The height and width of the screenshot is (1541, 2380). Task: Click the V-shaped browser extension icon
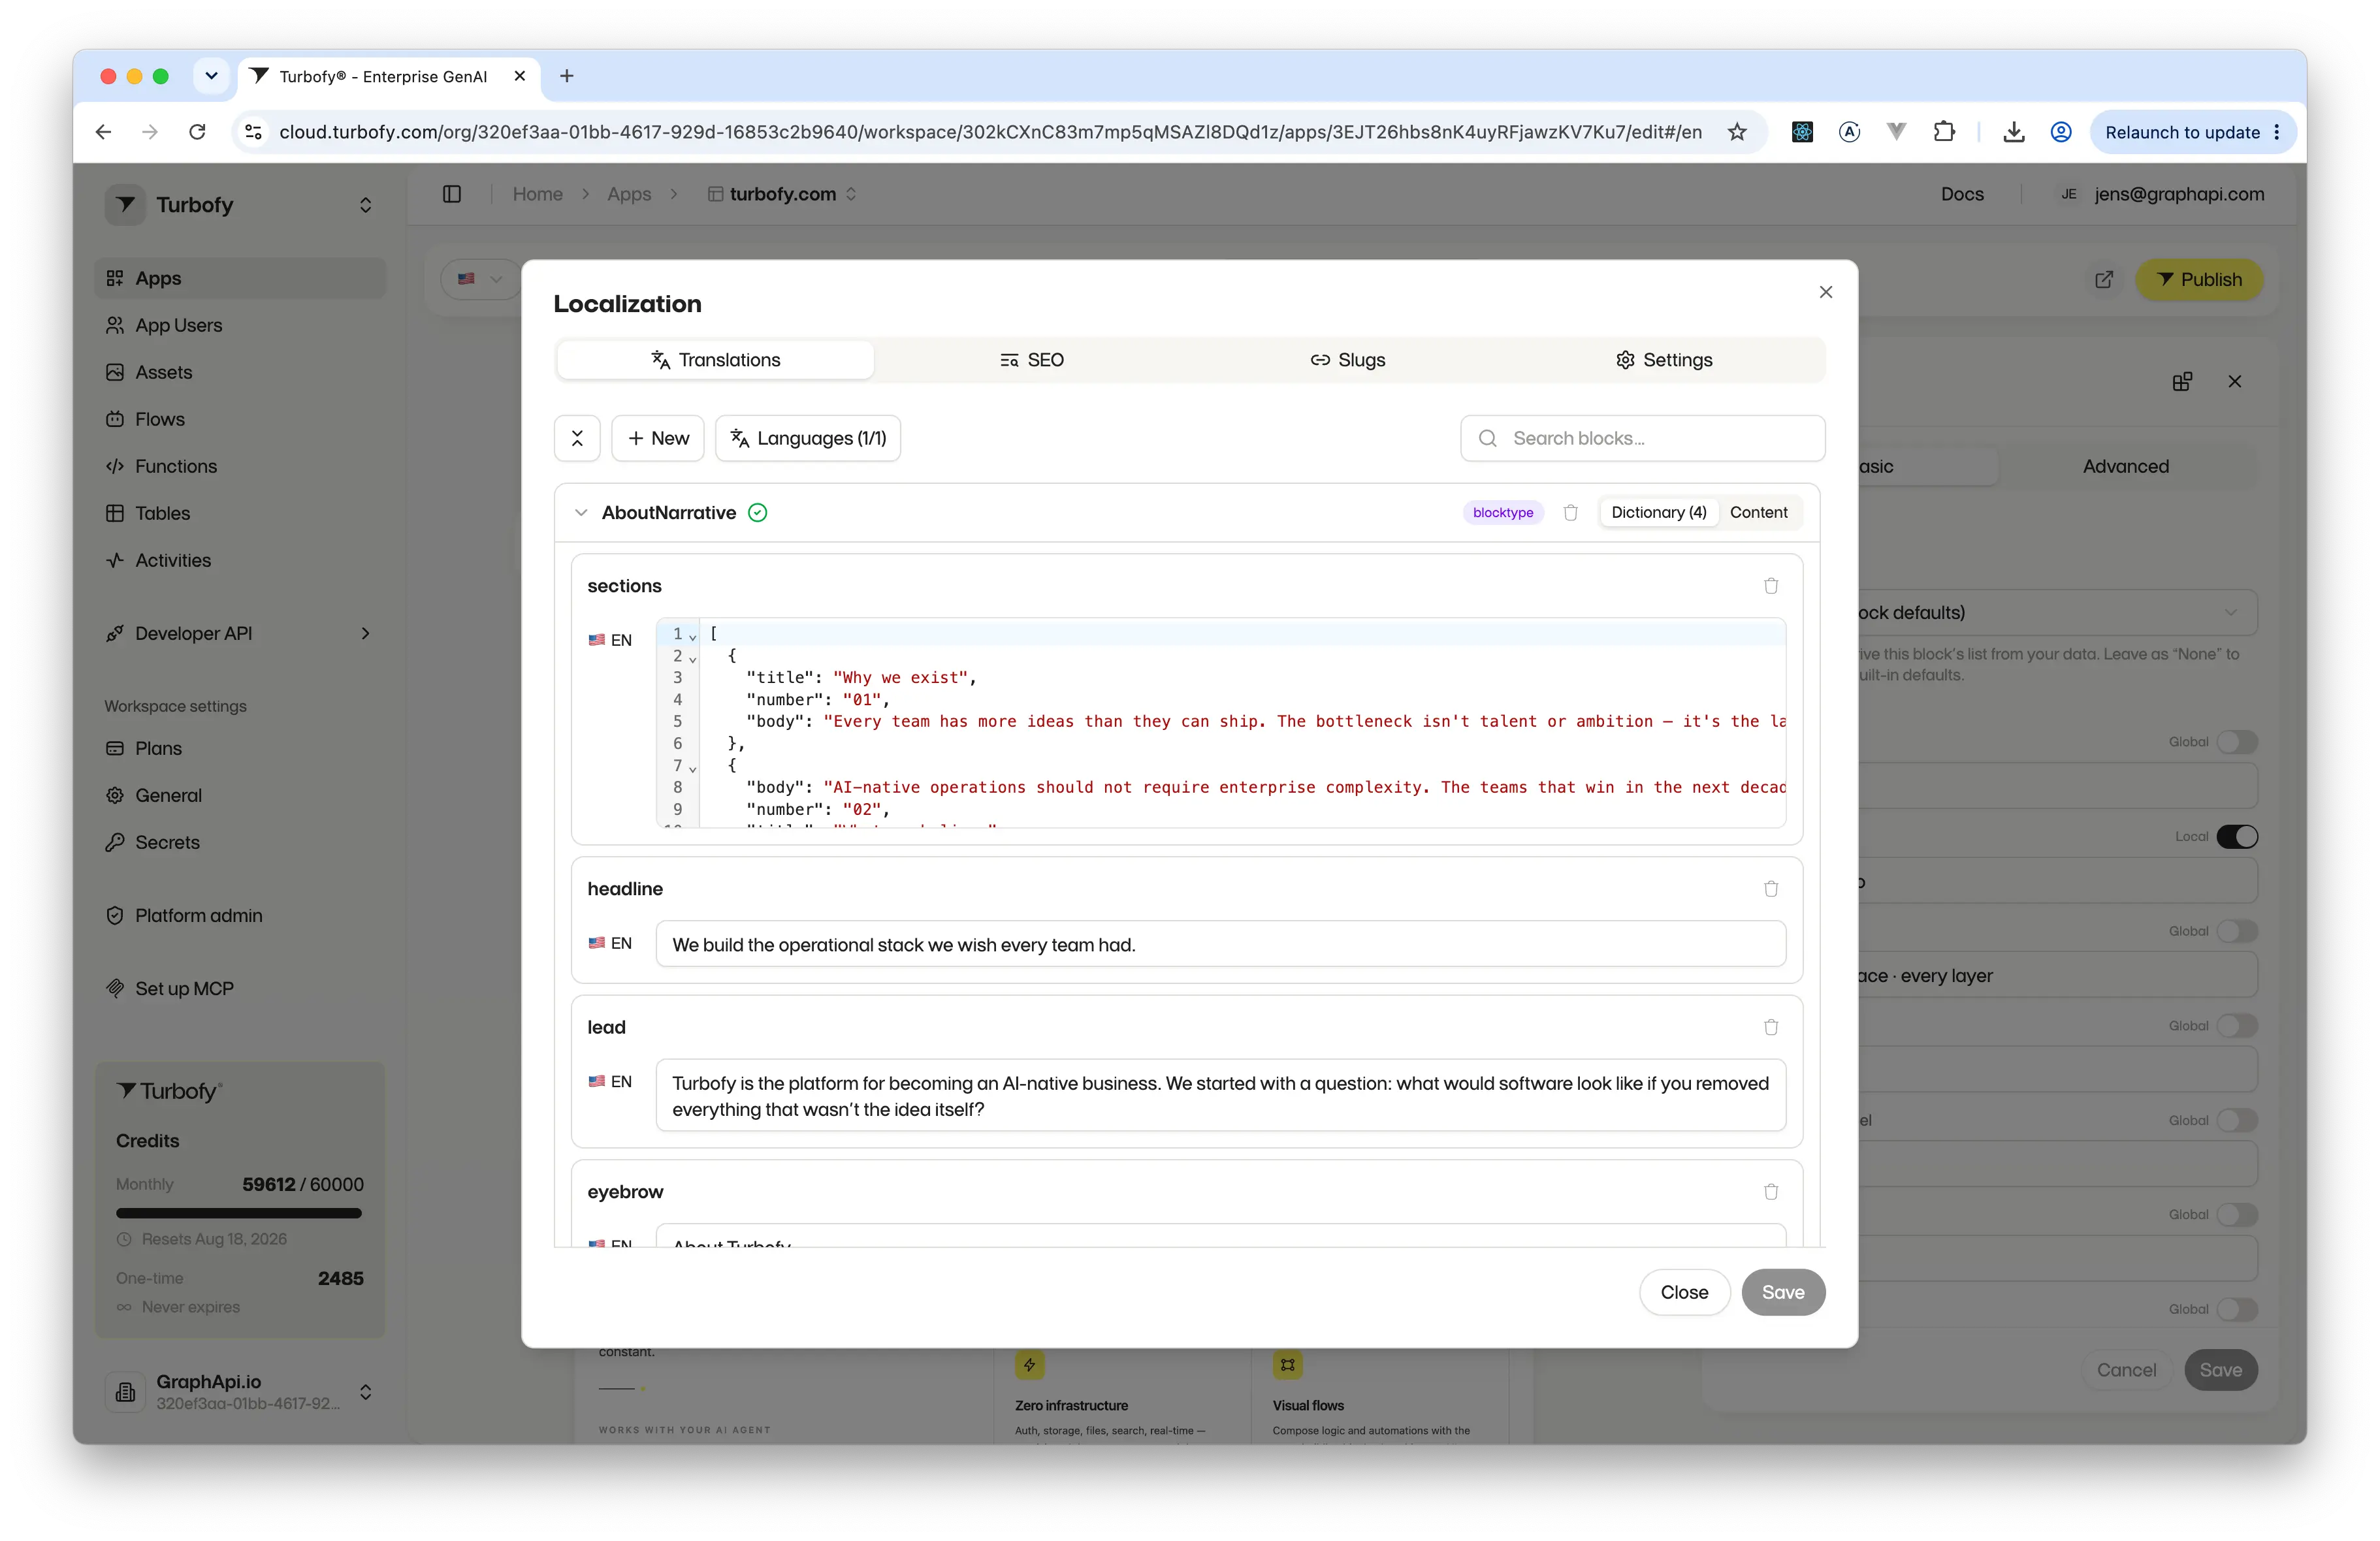(x=1896, y=132)
